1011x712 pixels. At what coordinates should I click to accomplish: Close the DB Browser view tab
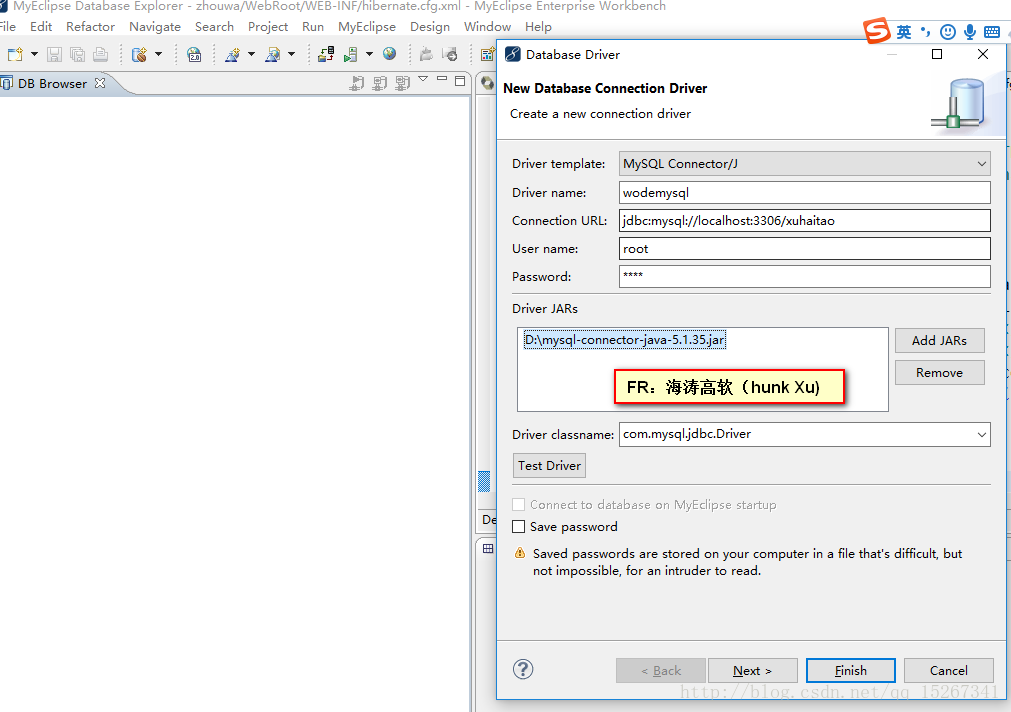(x=100, y=83)
